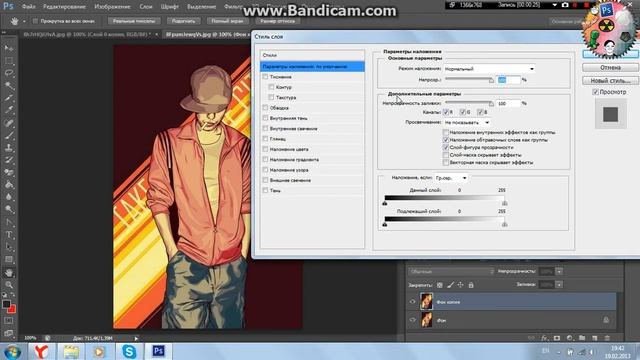Enable the Внутренняя тень checkbox
The height and width of the screenshot is (360, 640).
click(266, 118)
